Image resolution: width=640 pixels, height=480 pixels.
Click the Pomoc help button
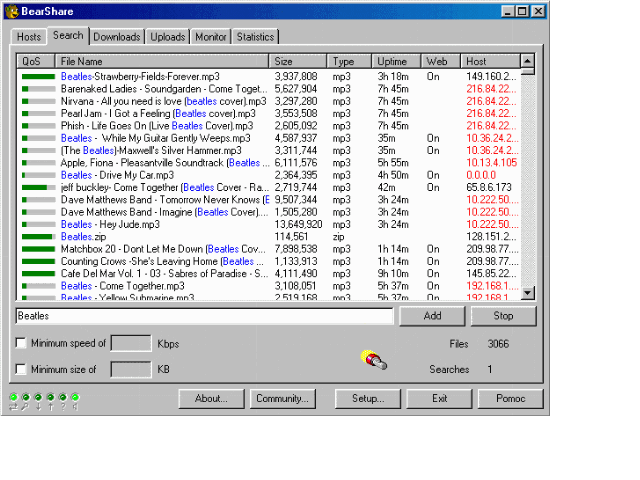click(x=511, y=398)
